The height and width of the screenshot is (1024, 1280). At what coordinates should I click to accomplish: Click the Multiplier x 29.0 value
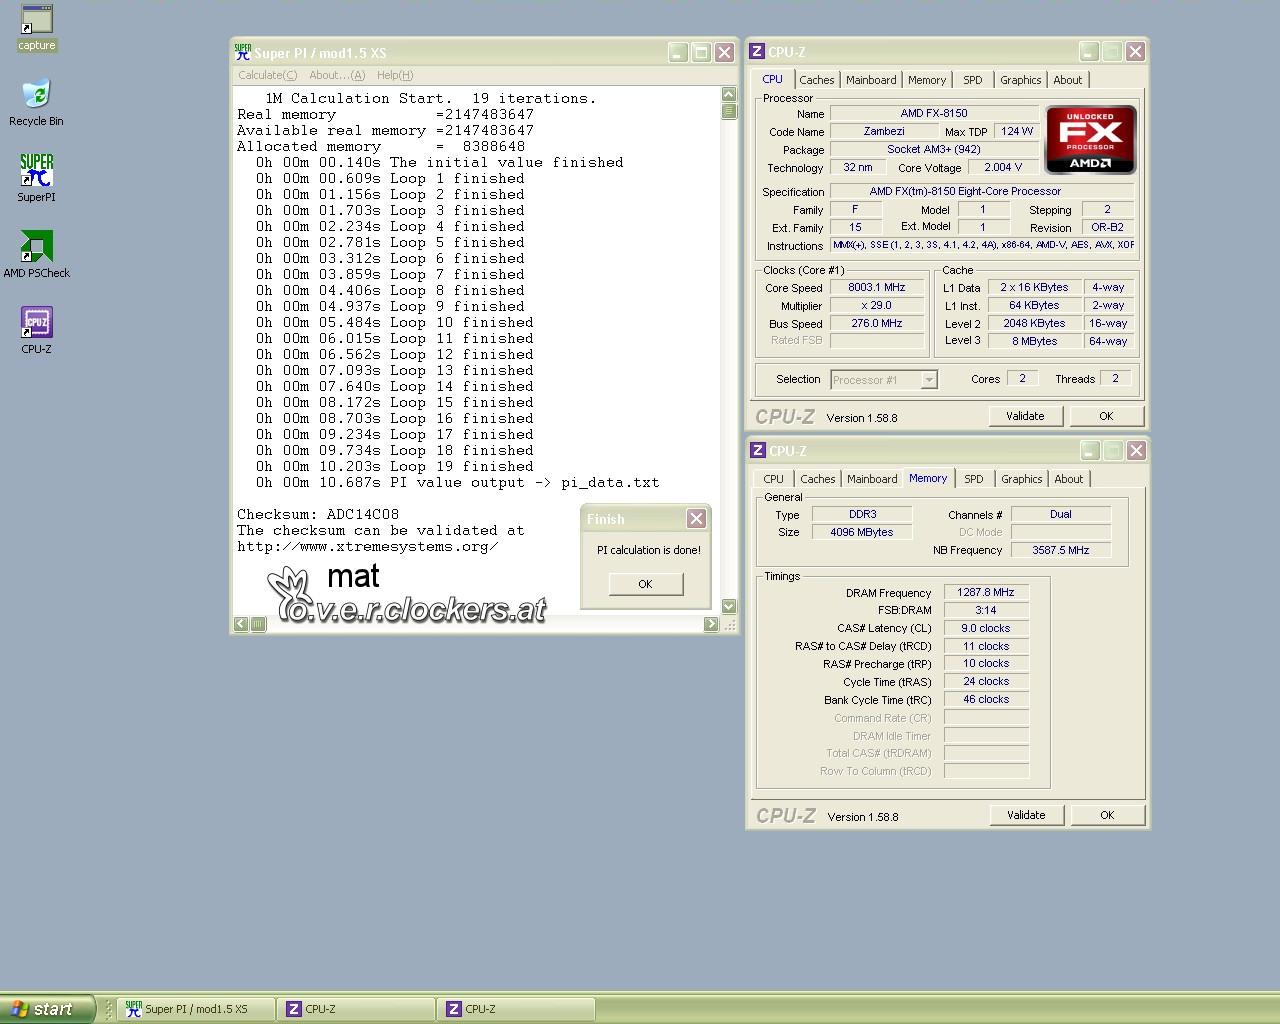click(x=877, y=305)
